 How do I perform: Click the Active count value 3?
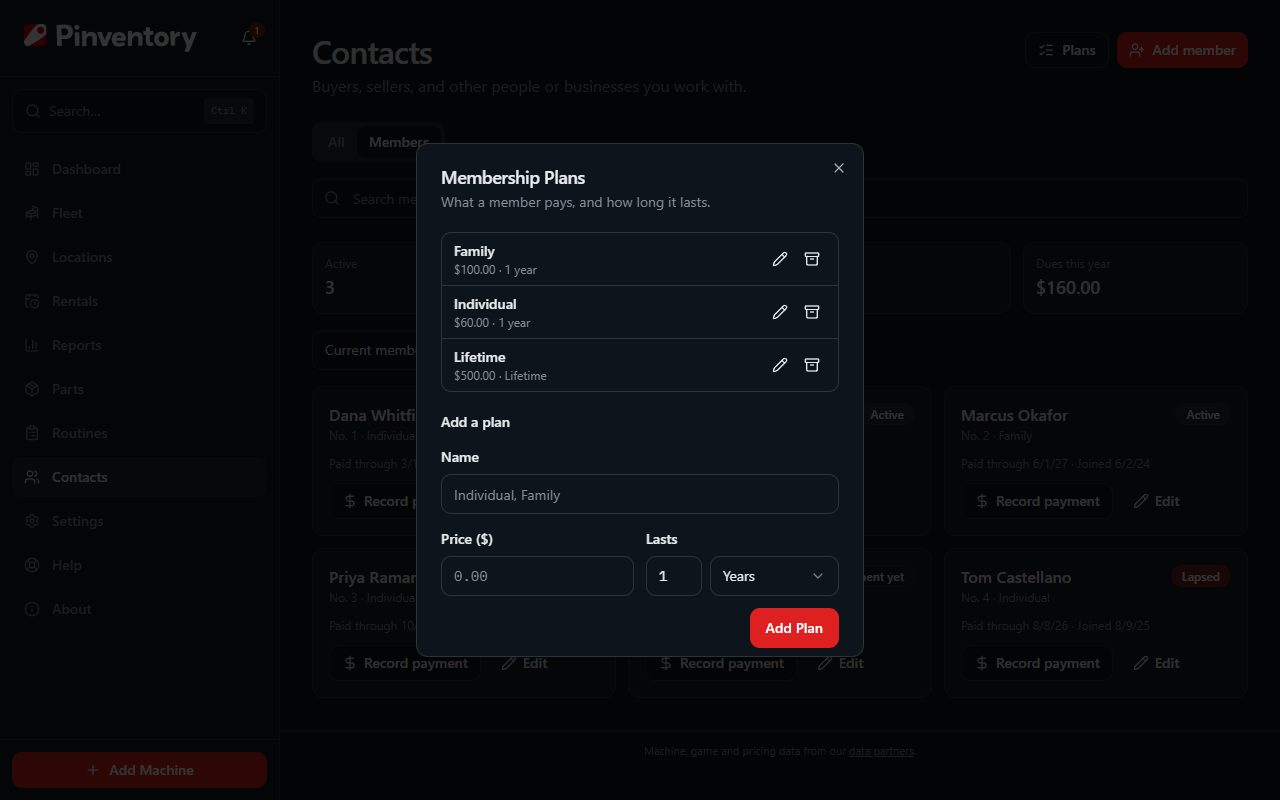330,288
